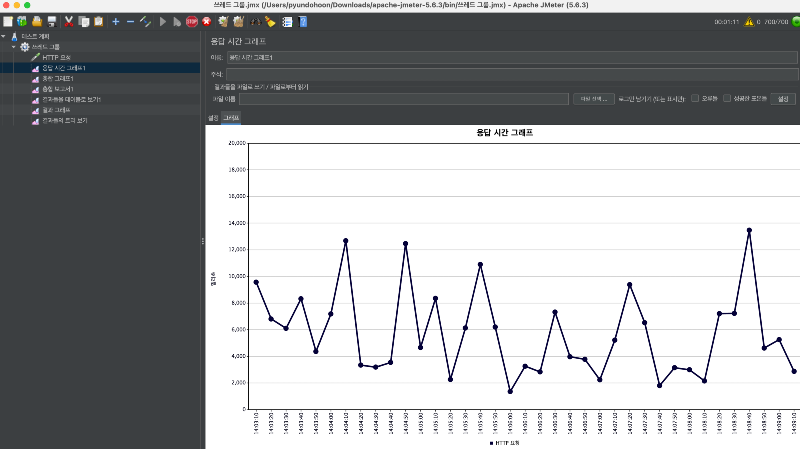Image resolution: width=800 pixels, height=449 pixels.
Task: Click the 설정 configure button beside checkboxes
Action: click(x=783, y=98)
